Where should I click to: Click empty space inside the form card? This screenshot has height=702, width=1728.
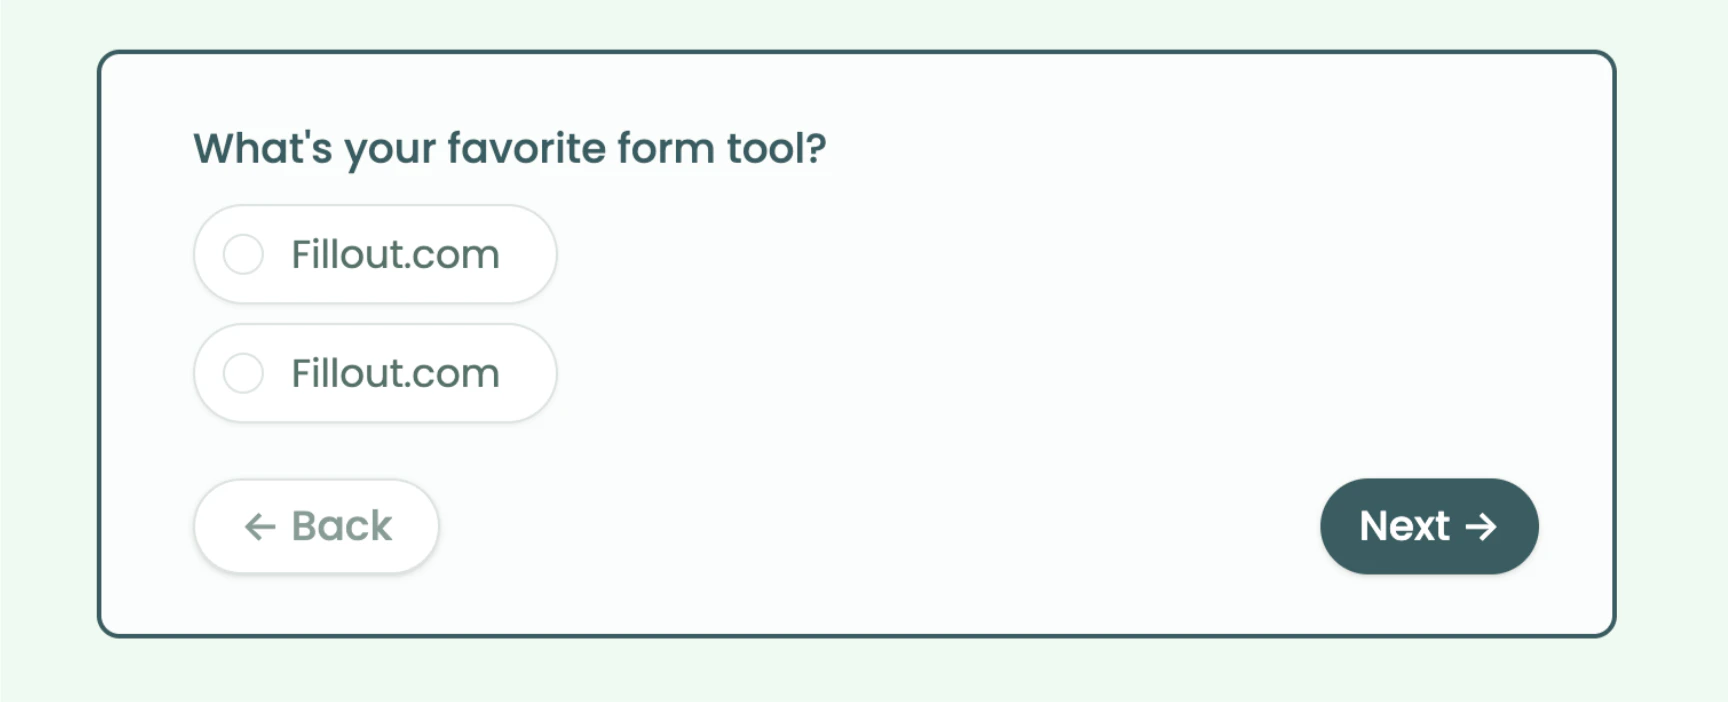coord(1000,320)
